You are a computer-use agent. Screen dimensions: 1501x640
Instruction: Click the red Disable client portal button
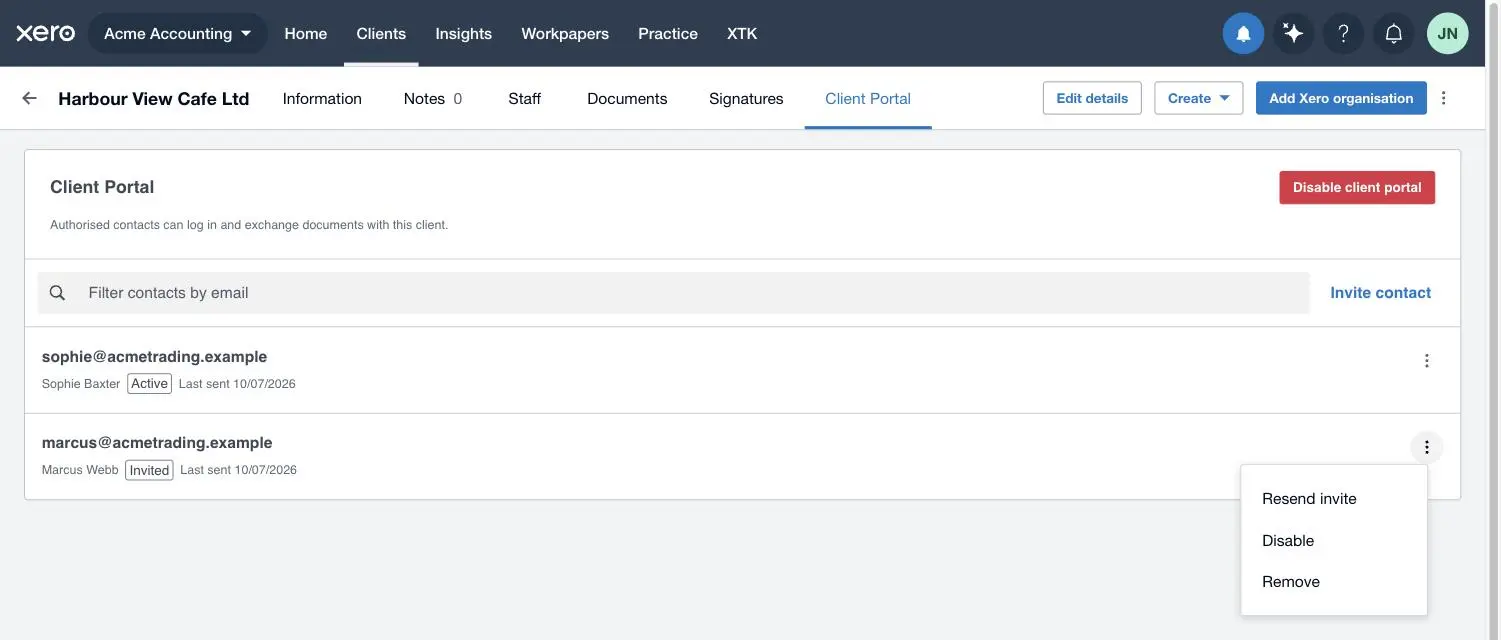[x=1357, y=187]
